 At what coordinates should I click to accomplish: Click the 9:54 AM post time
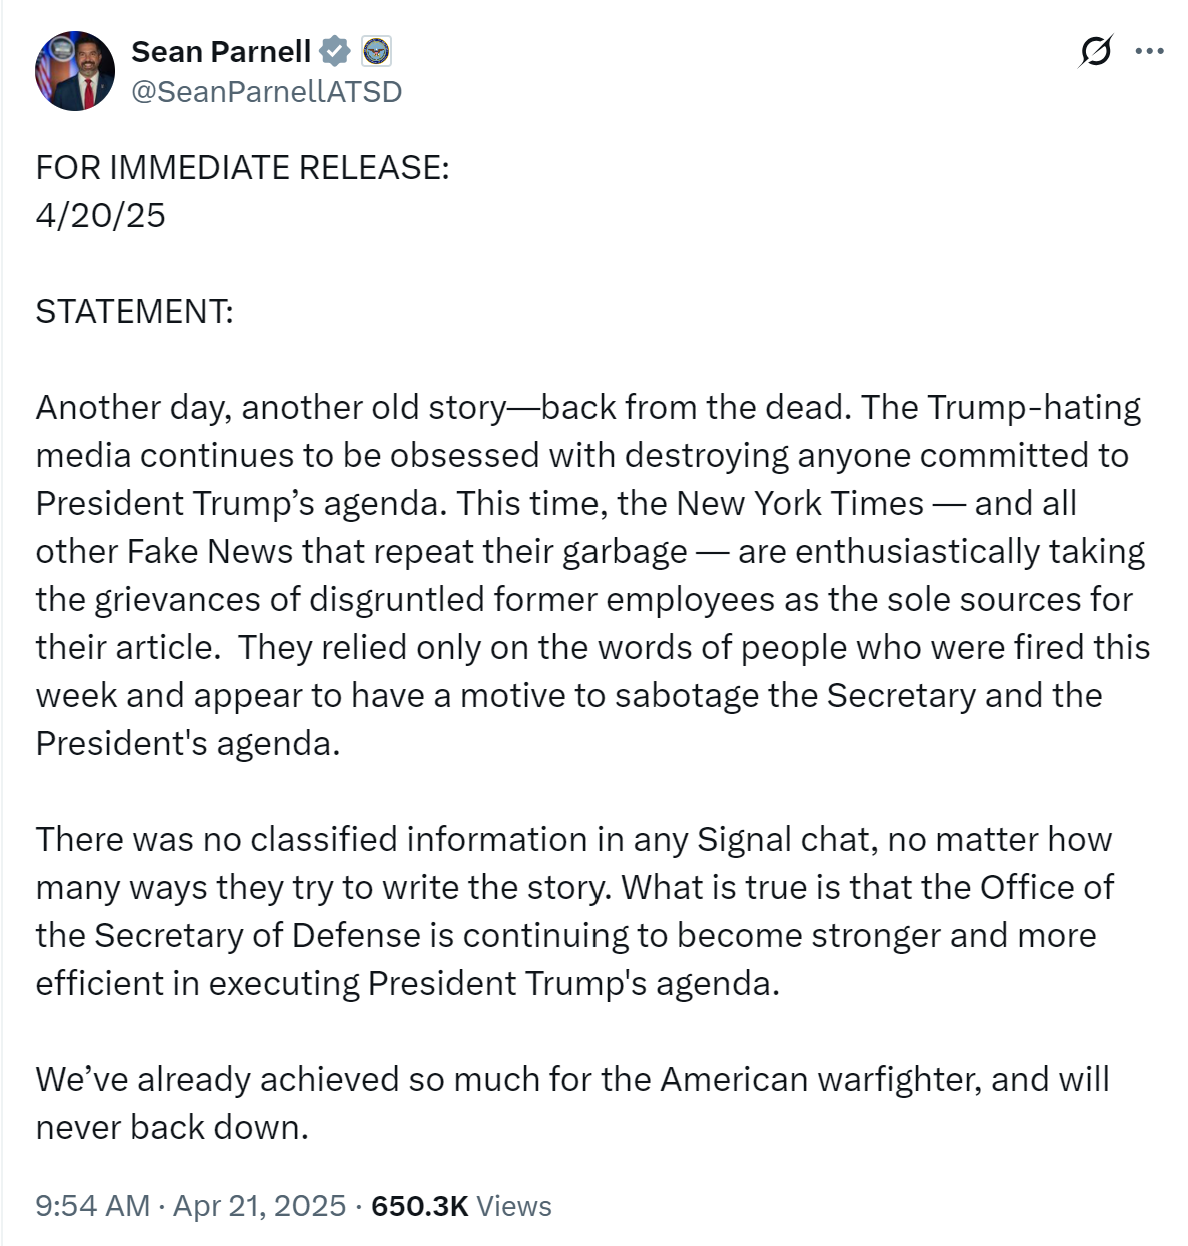coord(92,1206)
